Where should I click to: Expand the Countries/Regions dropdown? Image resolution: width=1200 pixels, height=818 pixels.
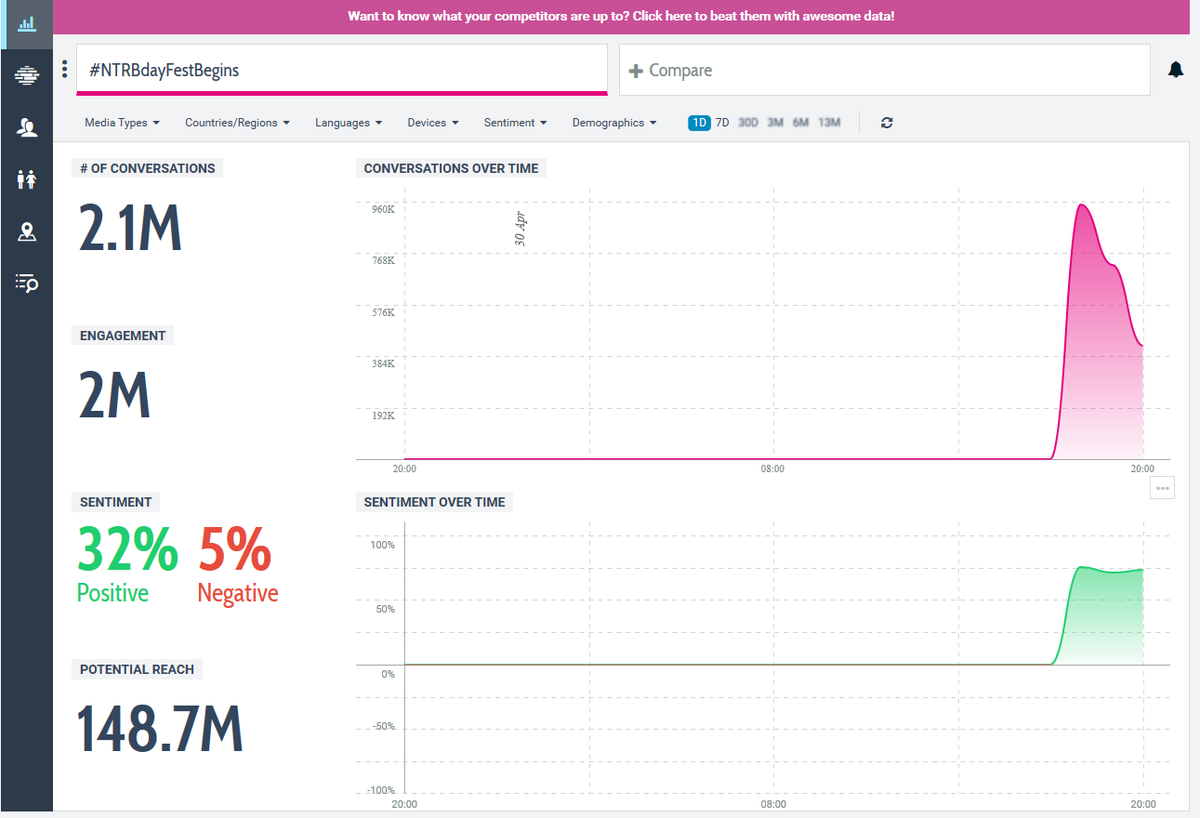coord(237,123)
